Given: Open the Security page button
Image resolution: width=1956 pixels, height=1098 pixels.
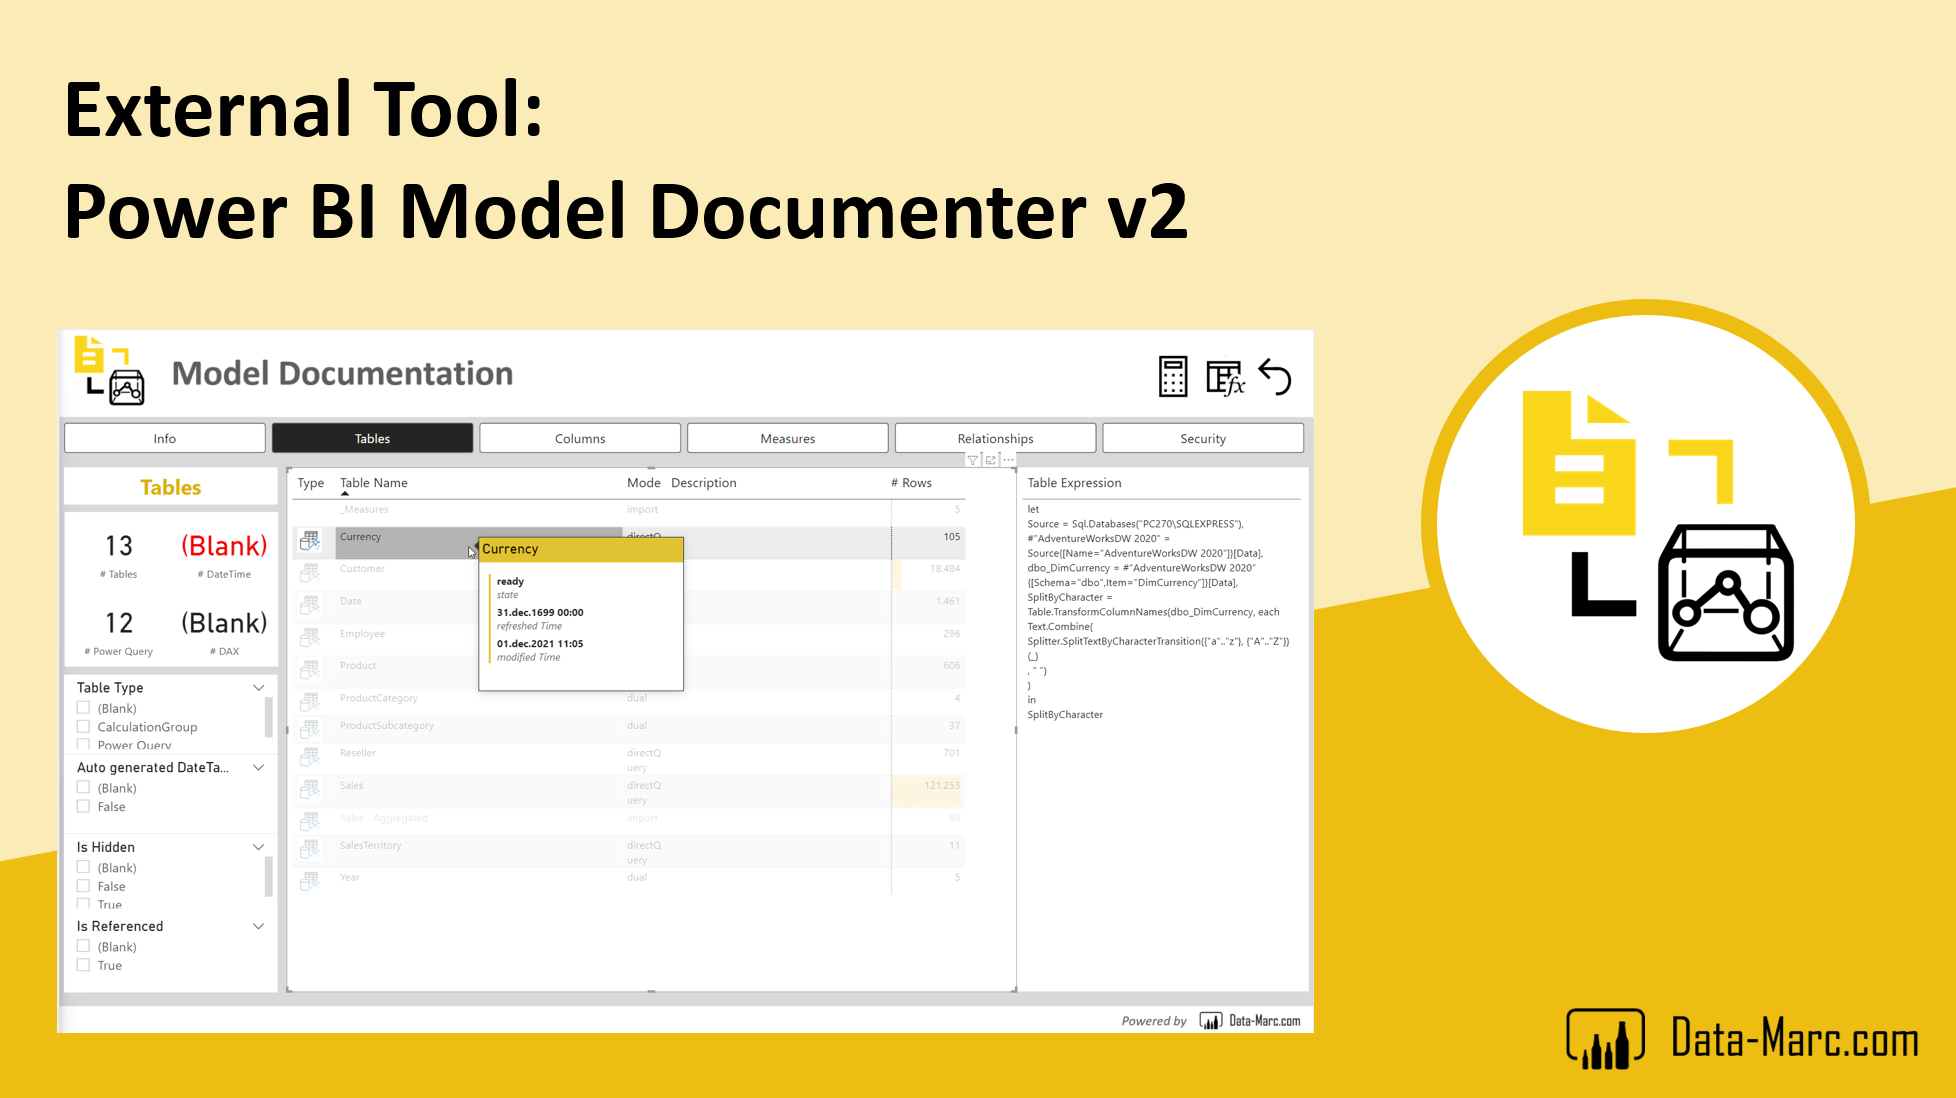Looking at the screenshot, I should (x=1202, y=438).
